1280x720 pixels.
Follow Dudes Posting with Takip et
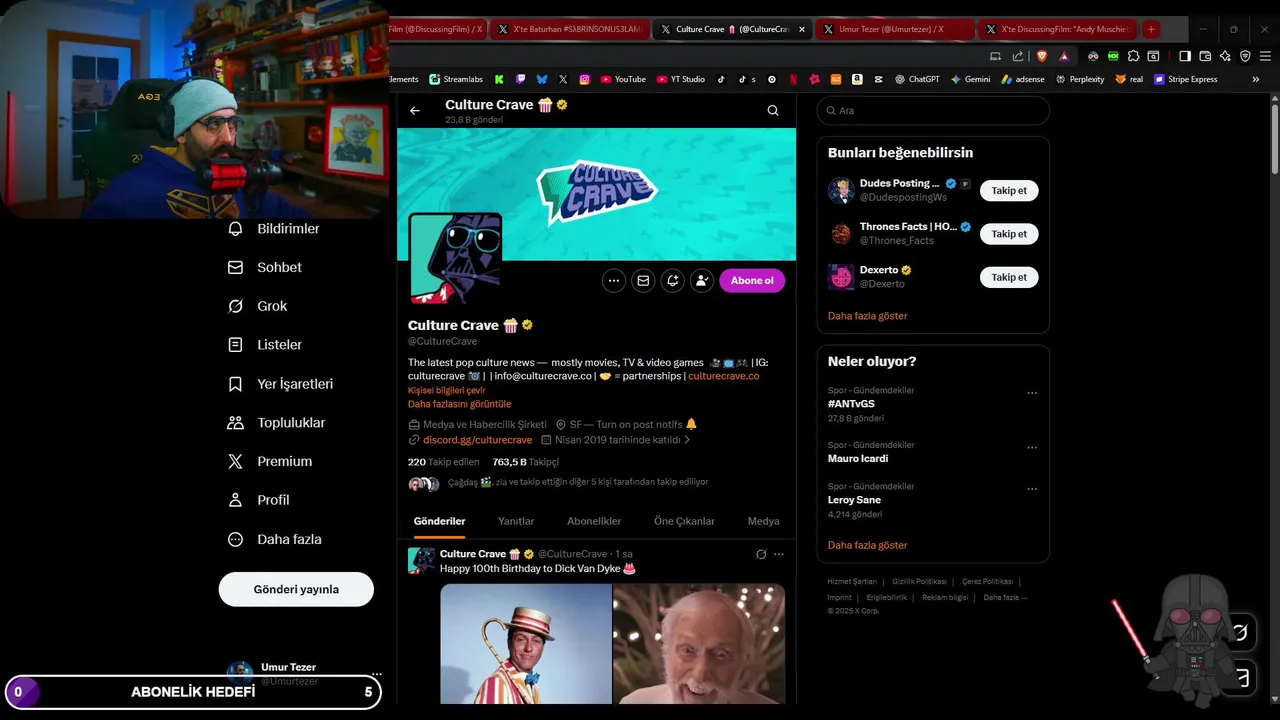click(1009, 191)
